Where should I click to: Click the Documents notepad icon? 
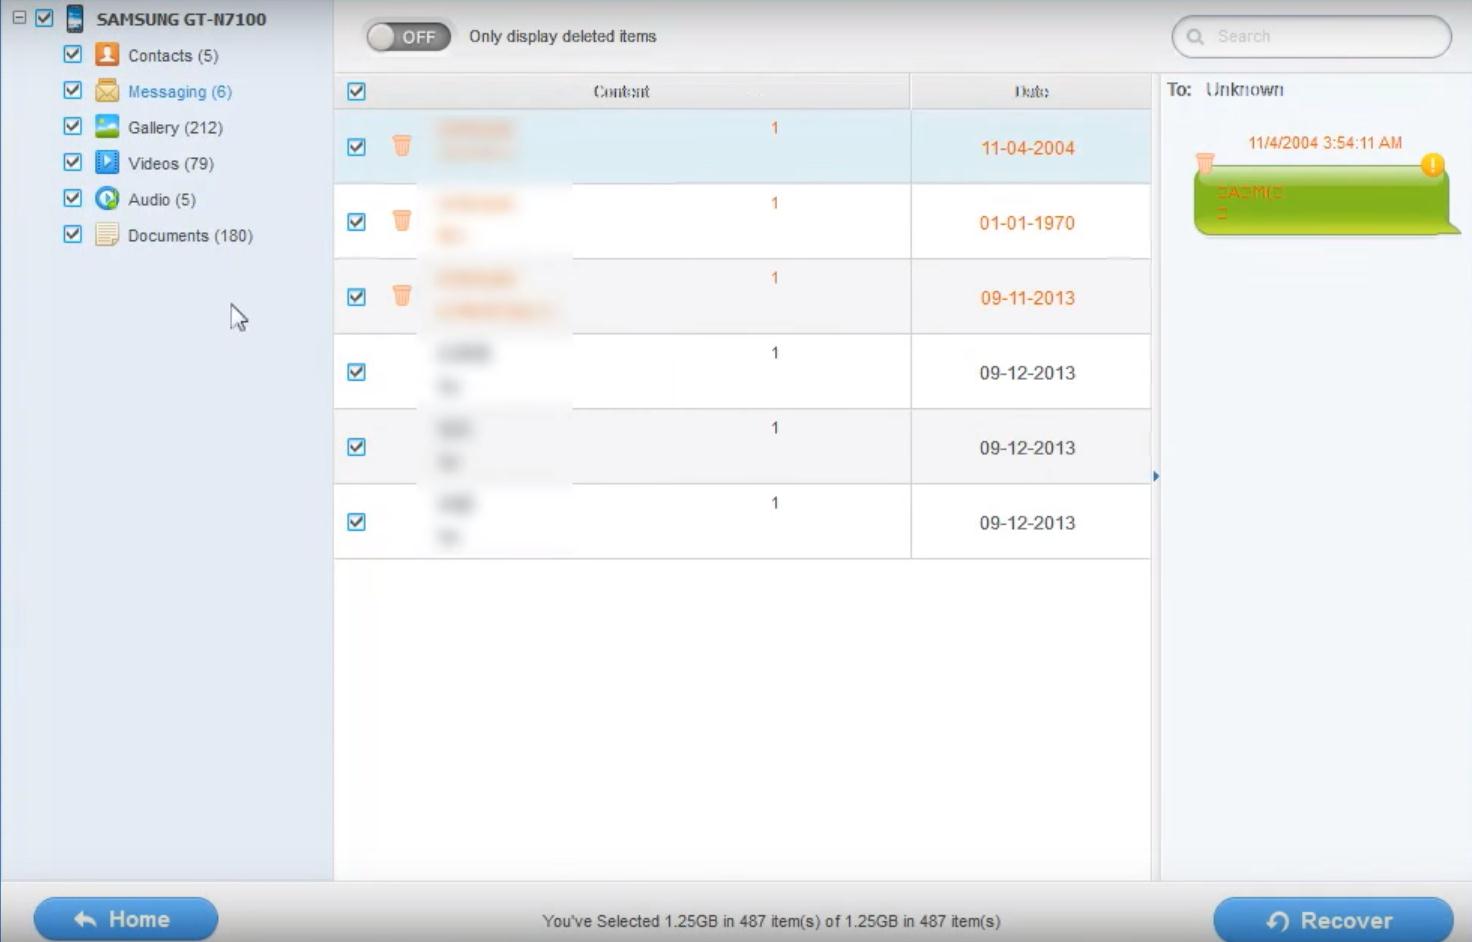pos(107,234)
